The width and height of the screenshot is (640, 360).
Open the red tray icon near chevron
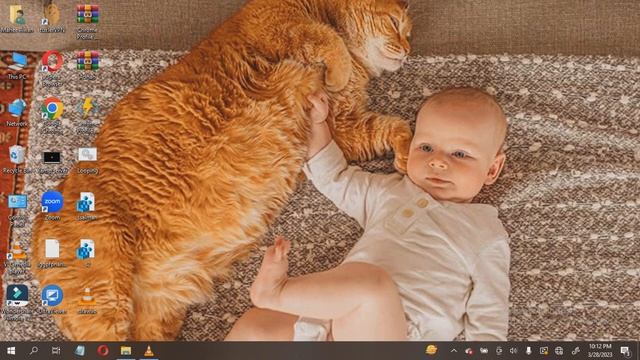[469, 351]
